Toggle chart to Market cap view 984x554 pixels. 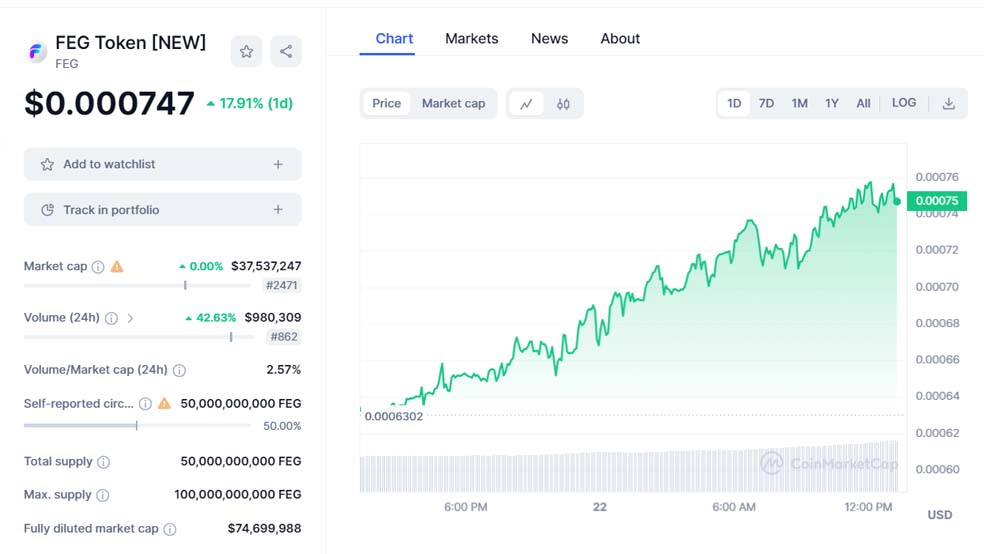coord(453,104)
